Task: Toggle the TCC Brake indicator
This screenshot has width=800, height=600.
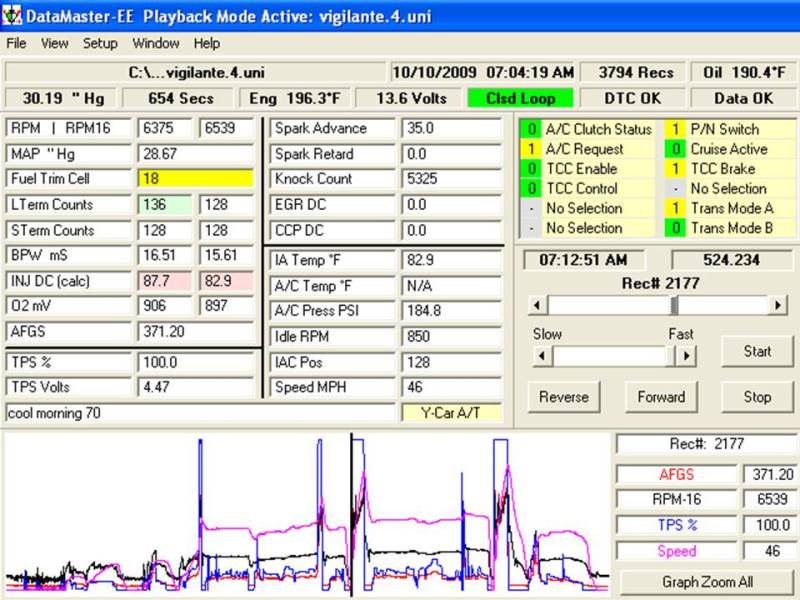Action: (675, 169)
